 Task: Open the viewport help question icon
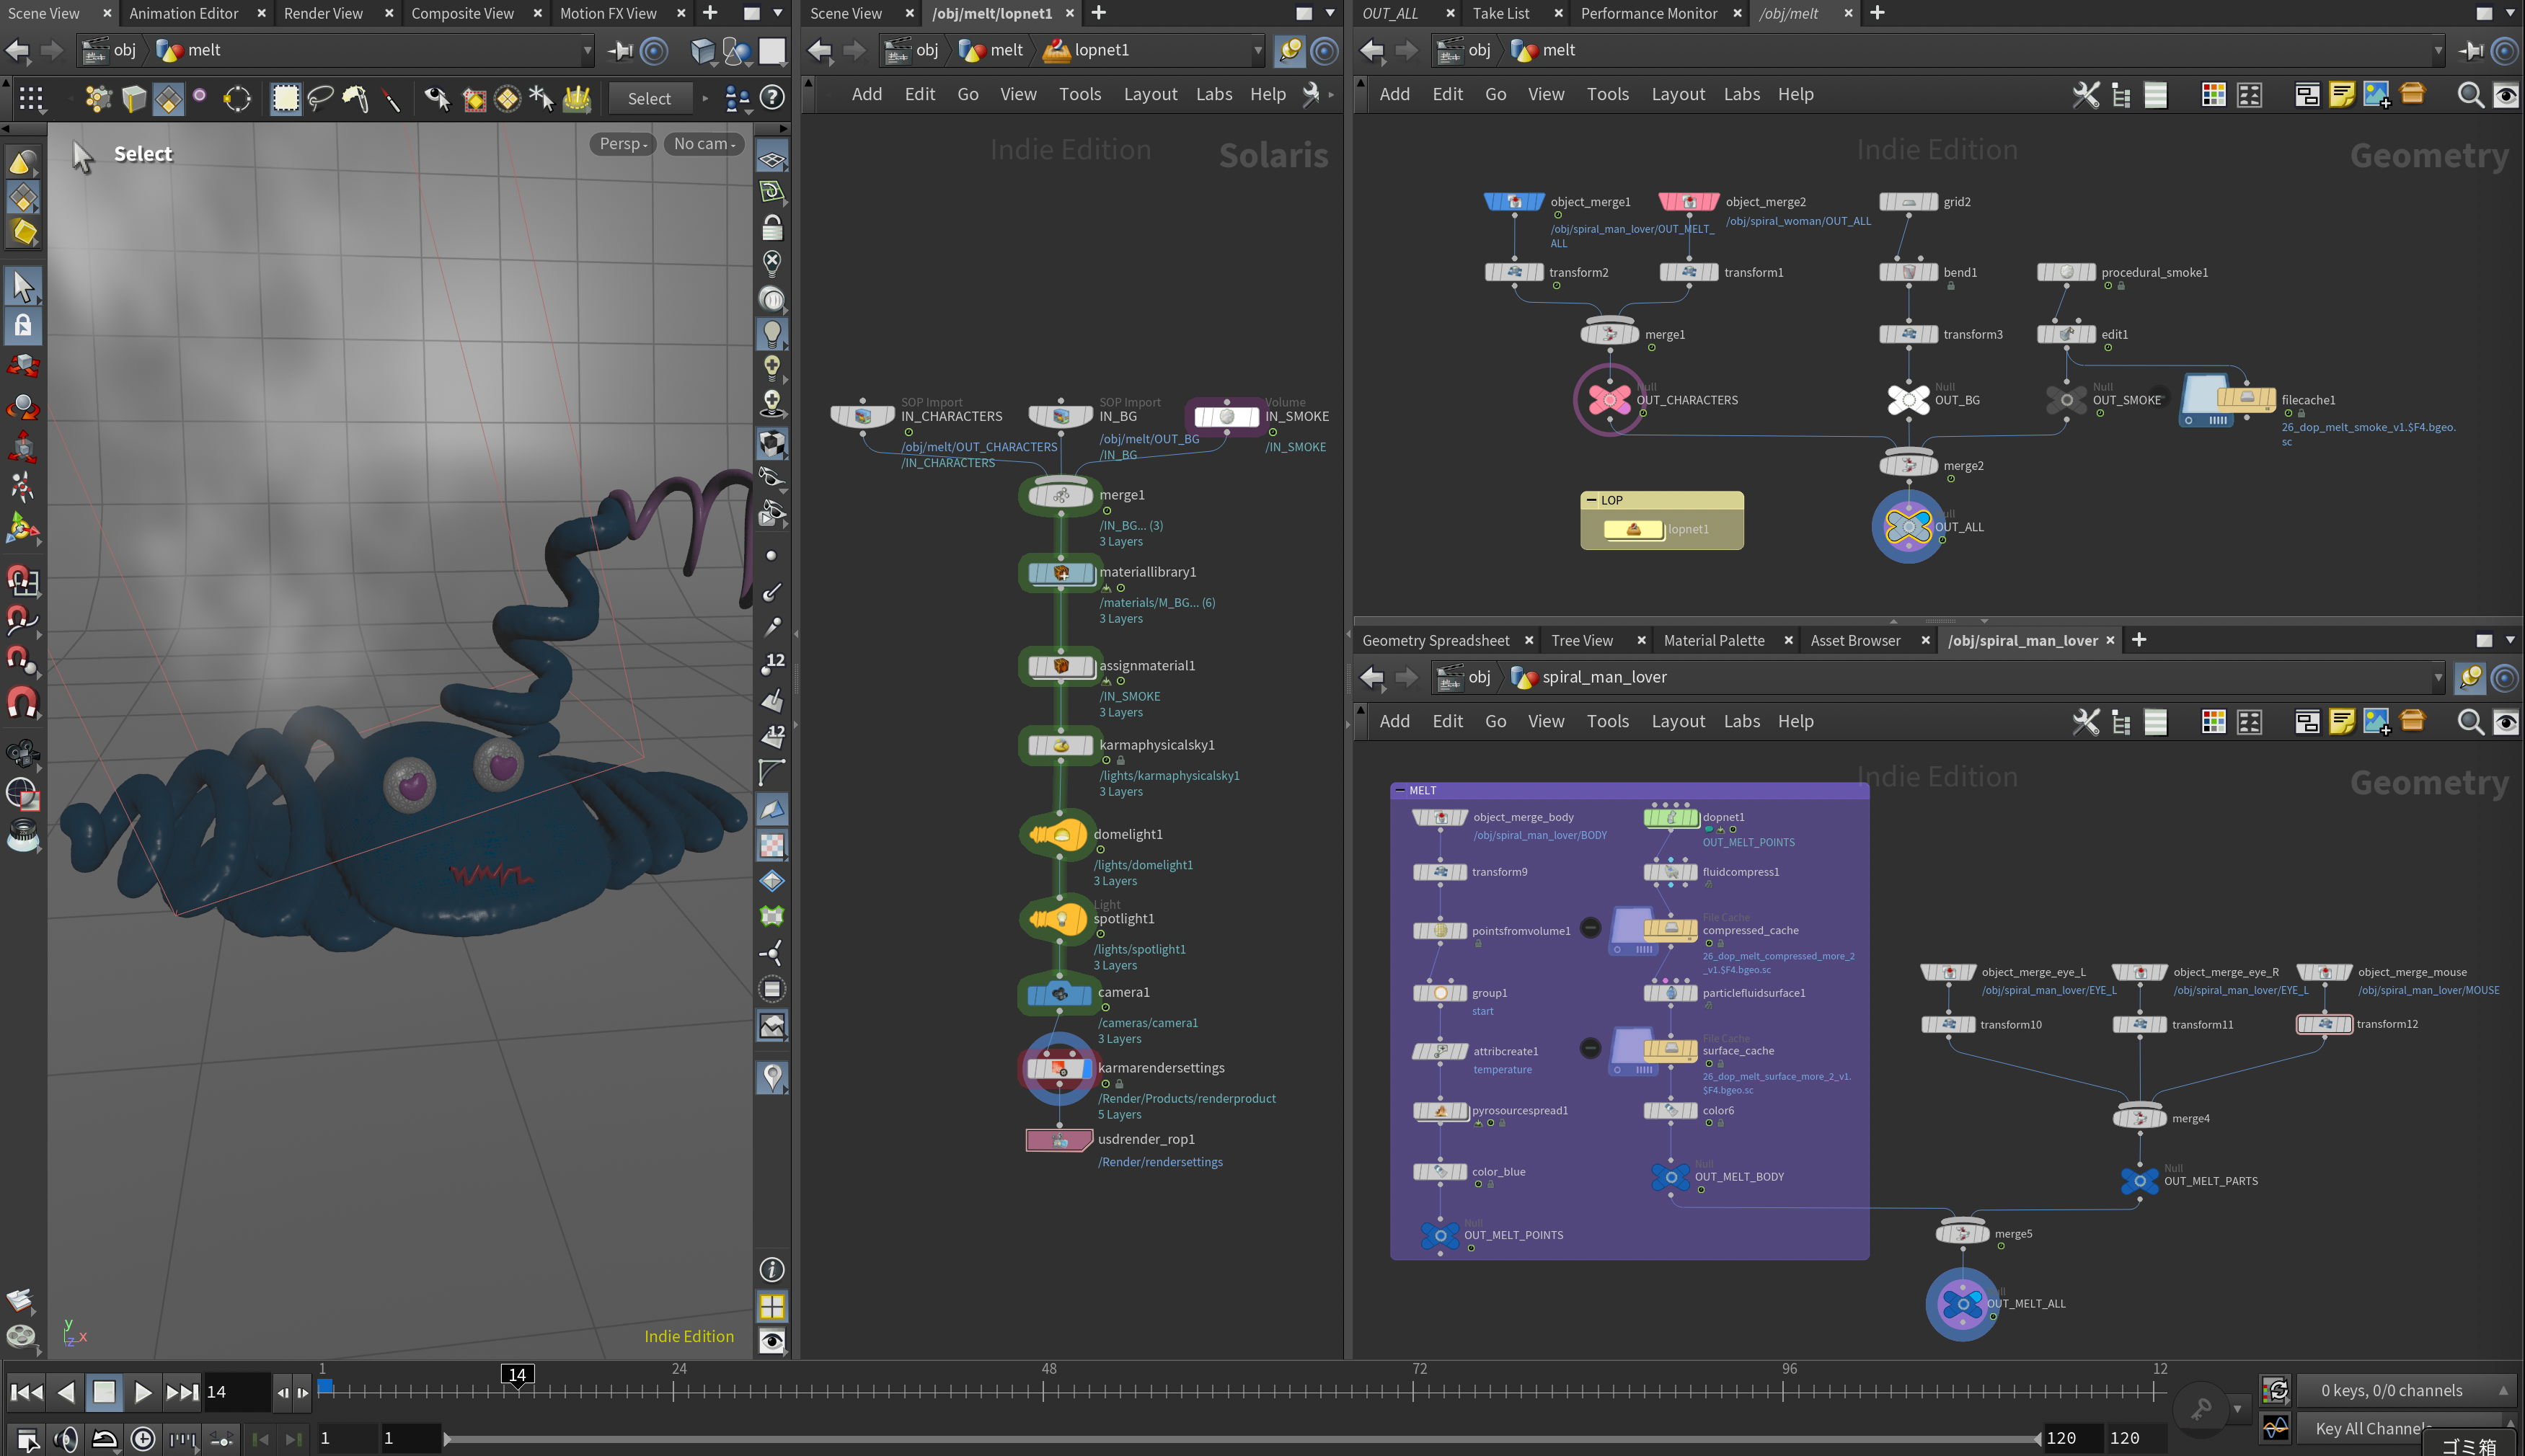tap(772, 98)
